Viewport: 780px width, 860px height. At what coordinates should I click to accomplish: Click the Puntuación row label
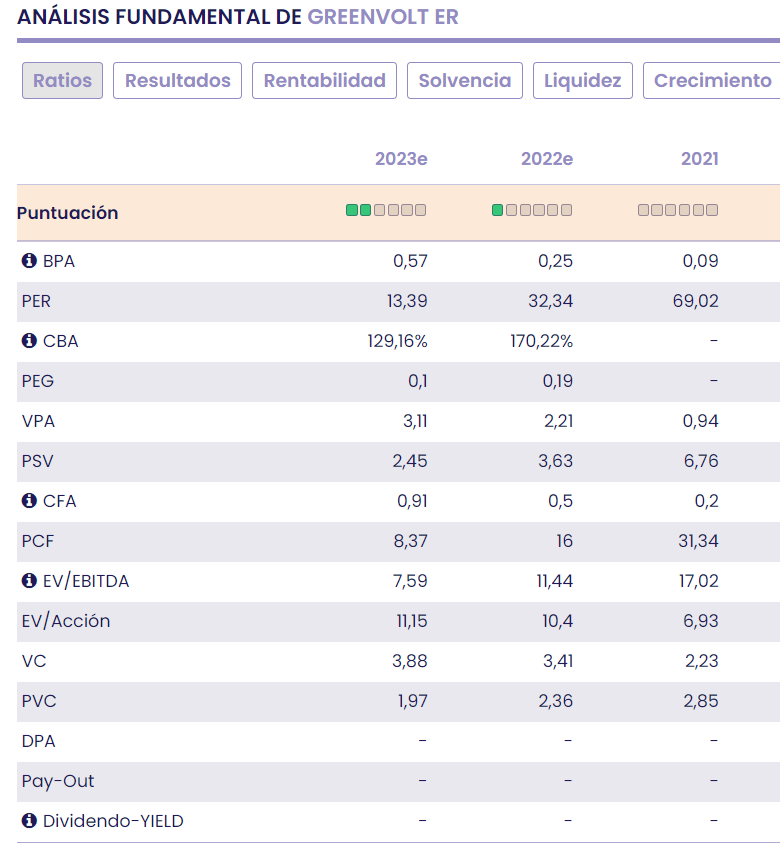coord(67,213)
